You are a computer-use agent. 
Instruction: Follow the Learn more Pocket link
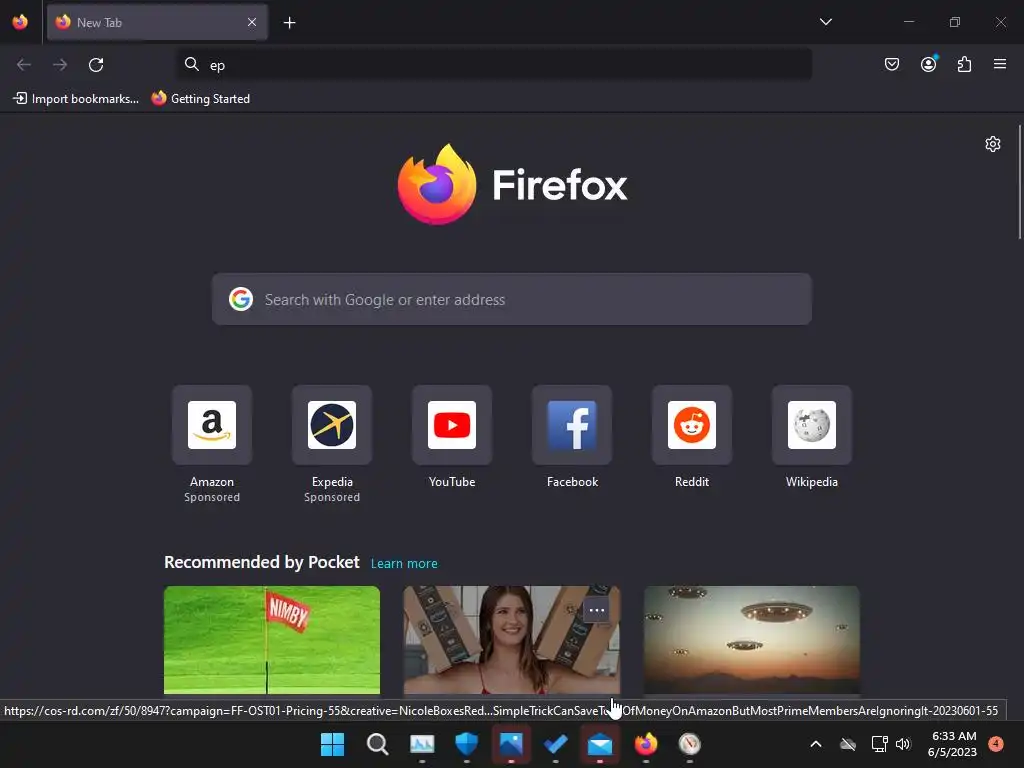(404, 564)
